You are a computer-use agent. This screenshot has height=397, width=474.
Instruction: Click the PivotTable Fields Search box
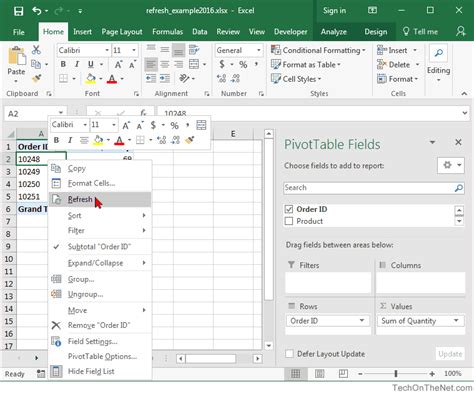[x=374, y=188]
